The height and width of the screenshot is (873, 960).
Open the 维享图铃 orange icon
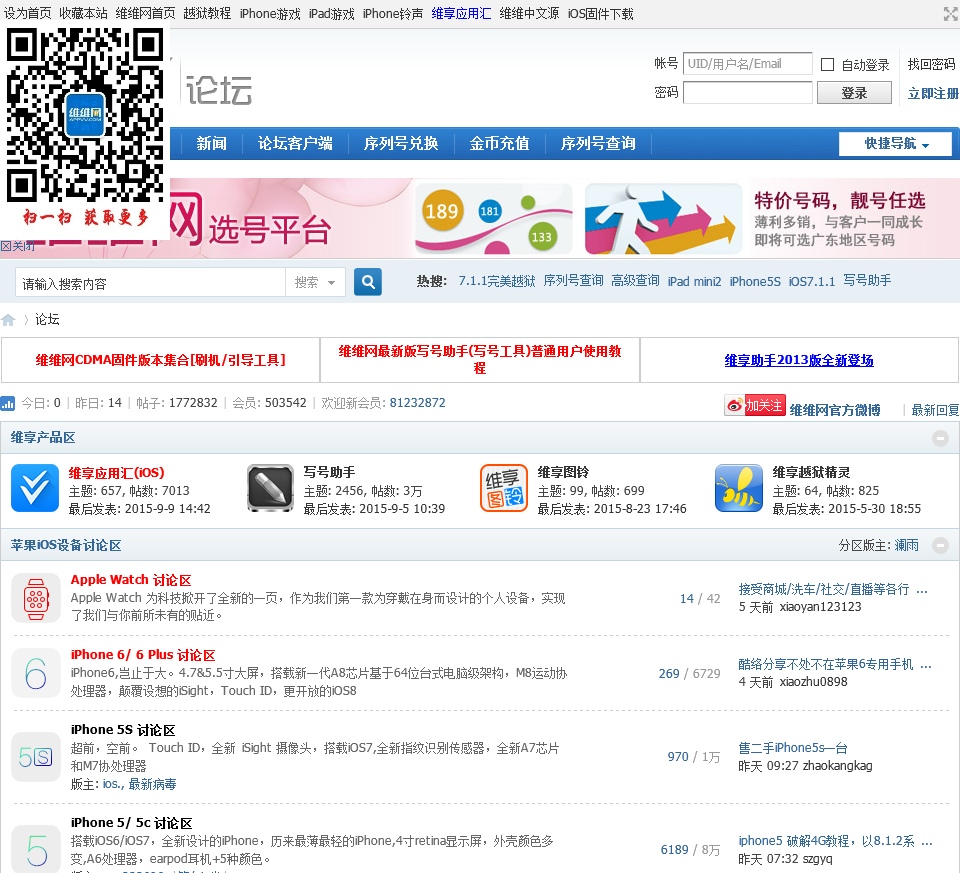(x=503, y=488)
